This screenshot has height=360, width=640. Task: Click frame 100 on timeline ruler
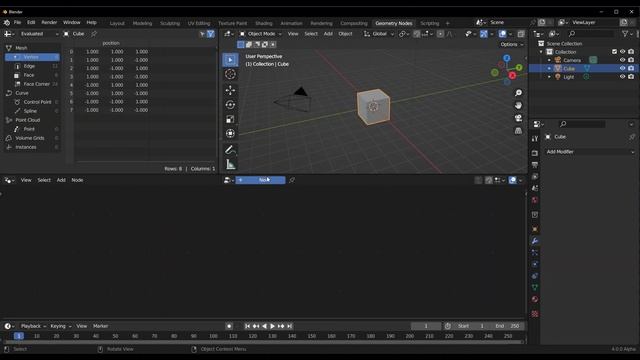coord(213,336)
